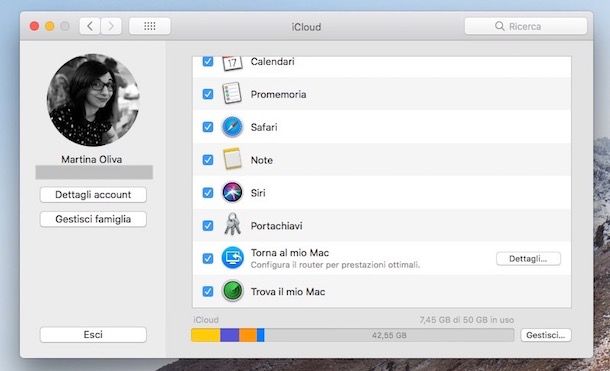
Task: Uncheck the Promemoria checkbox
Action: pos(208,94)
